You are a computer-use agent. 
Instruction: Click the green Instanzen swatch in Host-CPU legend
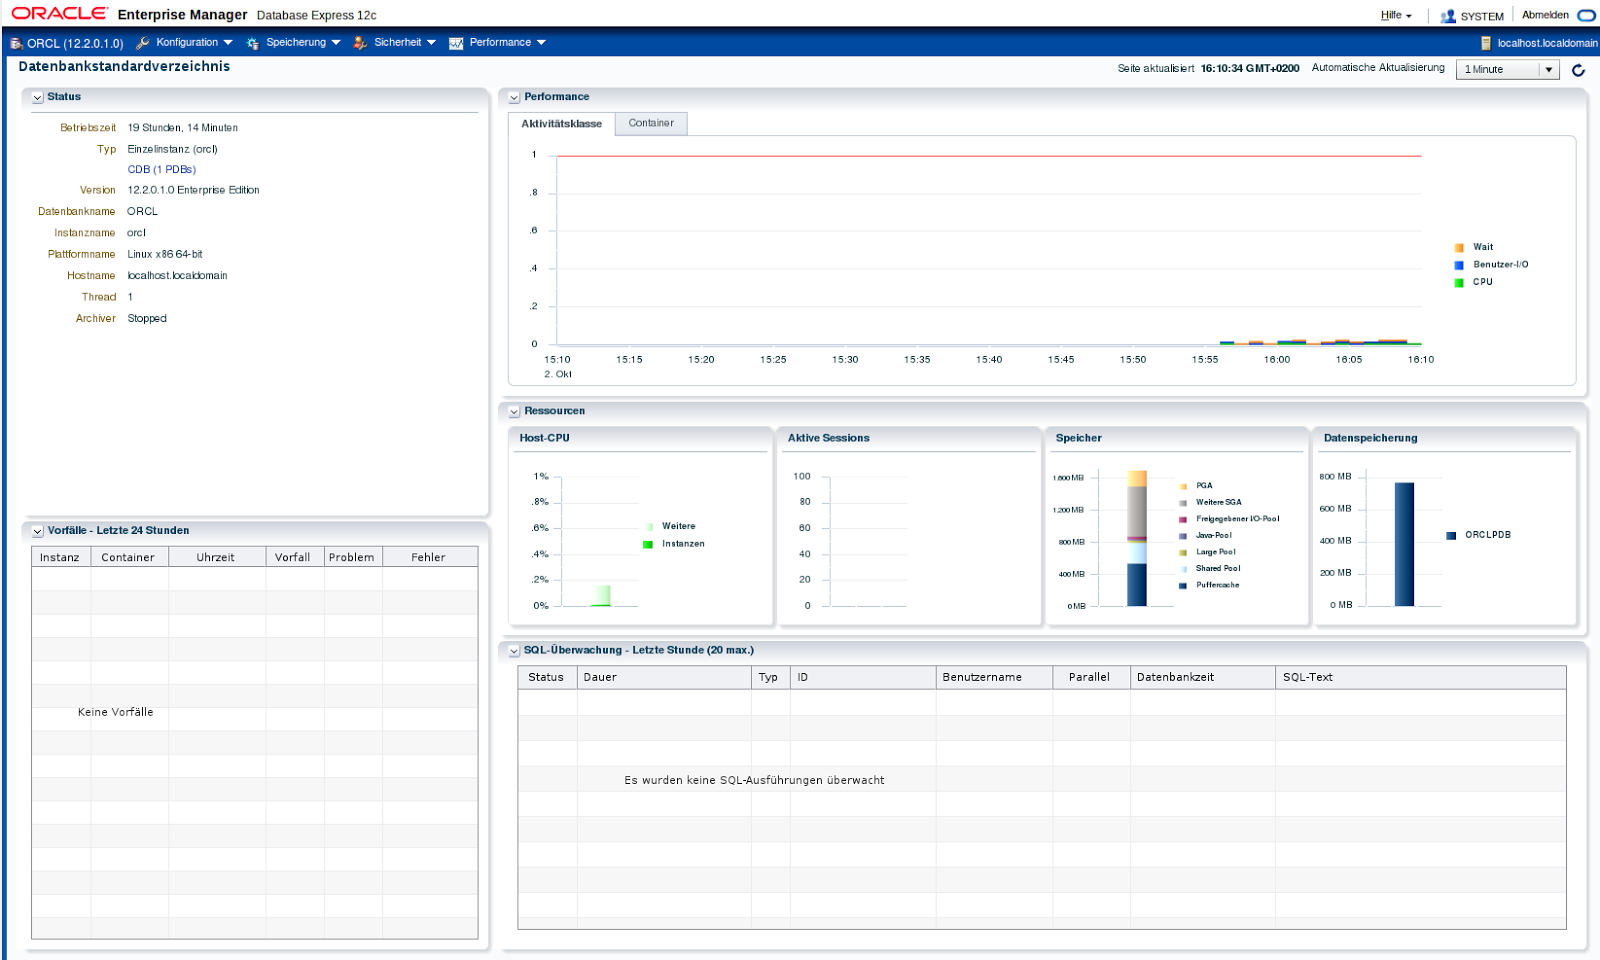(x=648, y=544)
